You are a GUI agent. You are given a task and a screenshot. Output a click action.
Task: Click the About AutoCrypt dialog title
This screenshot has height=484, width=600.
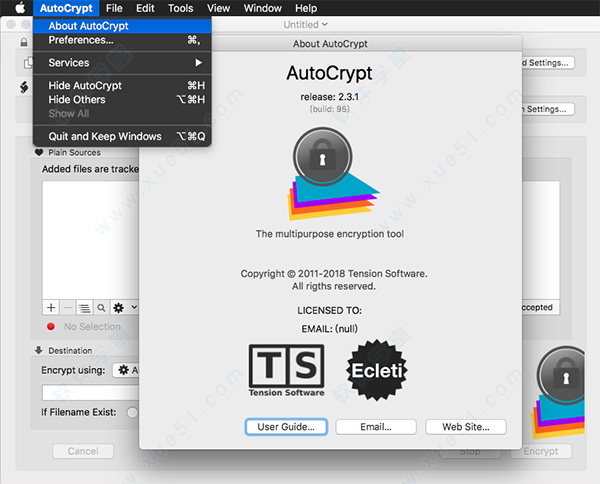coord(330,44)
